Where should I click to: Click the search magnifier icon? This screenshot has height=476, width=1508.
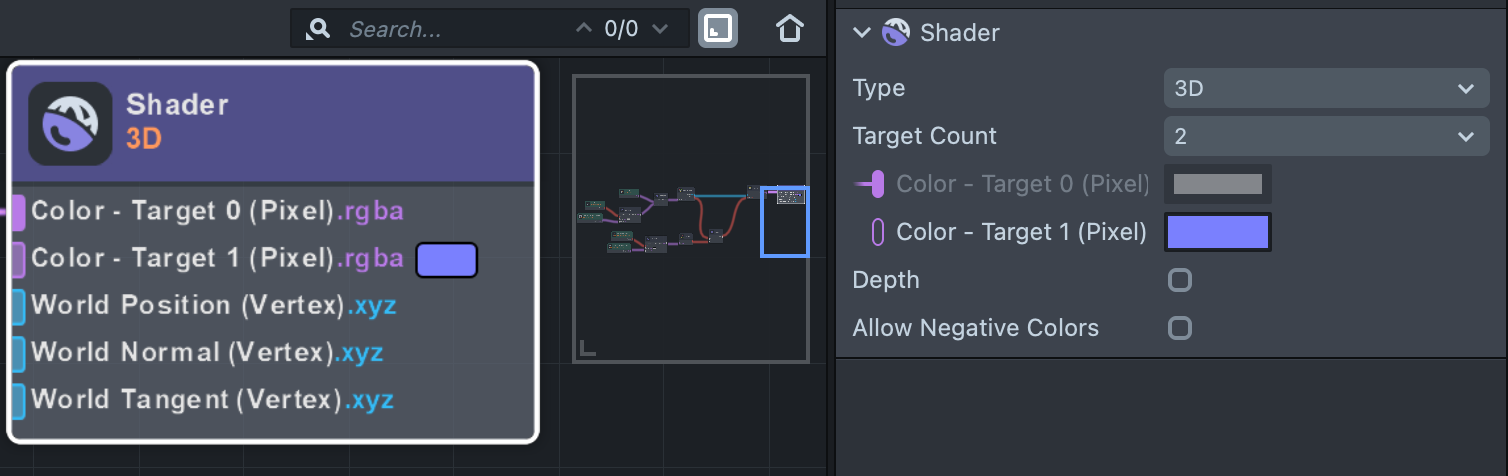pyautogui.click(x=319, y=29)
